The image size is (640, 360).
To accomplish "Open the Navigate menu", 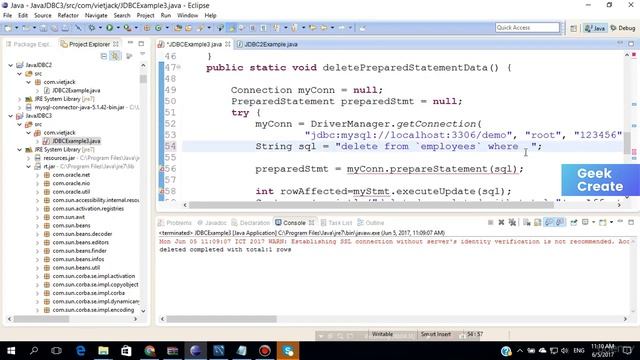I will 96,16.
